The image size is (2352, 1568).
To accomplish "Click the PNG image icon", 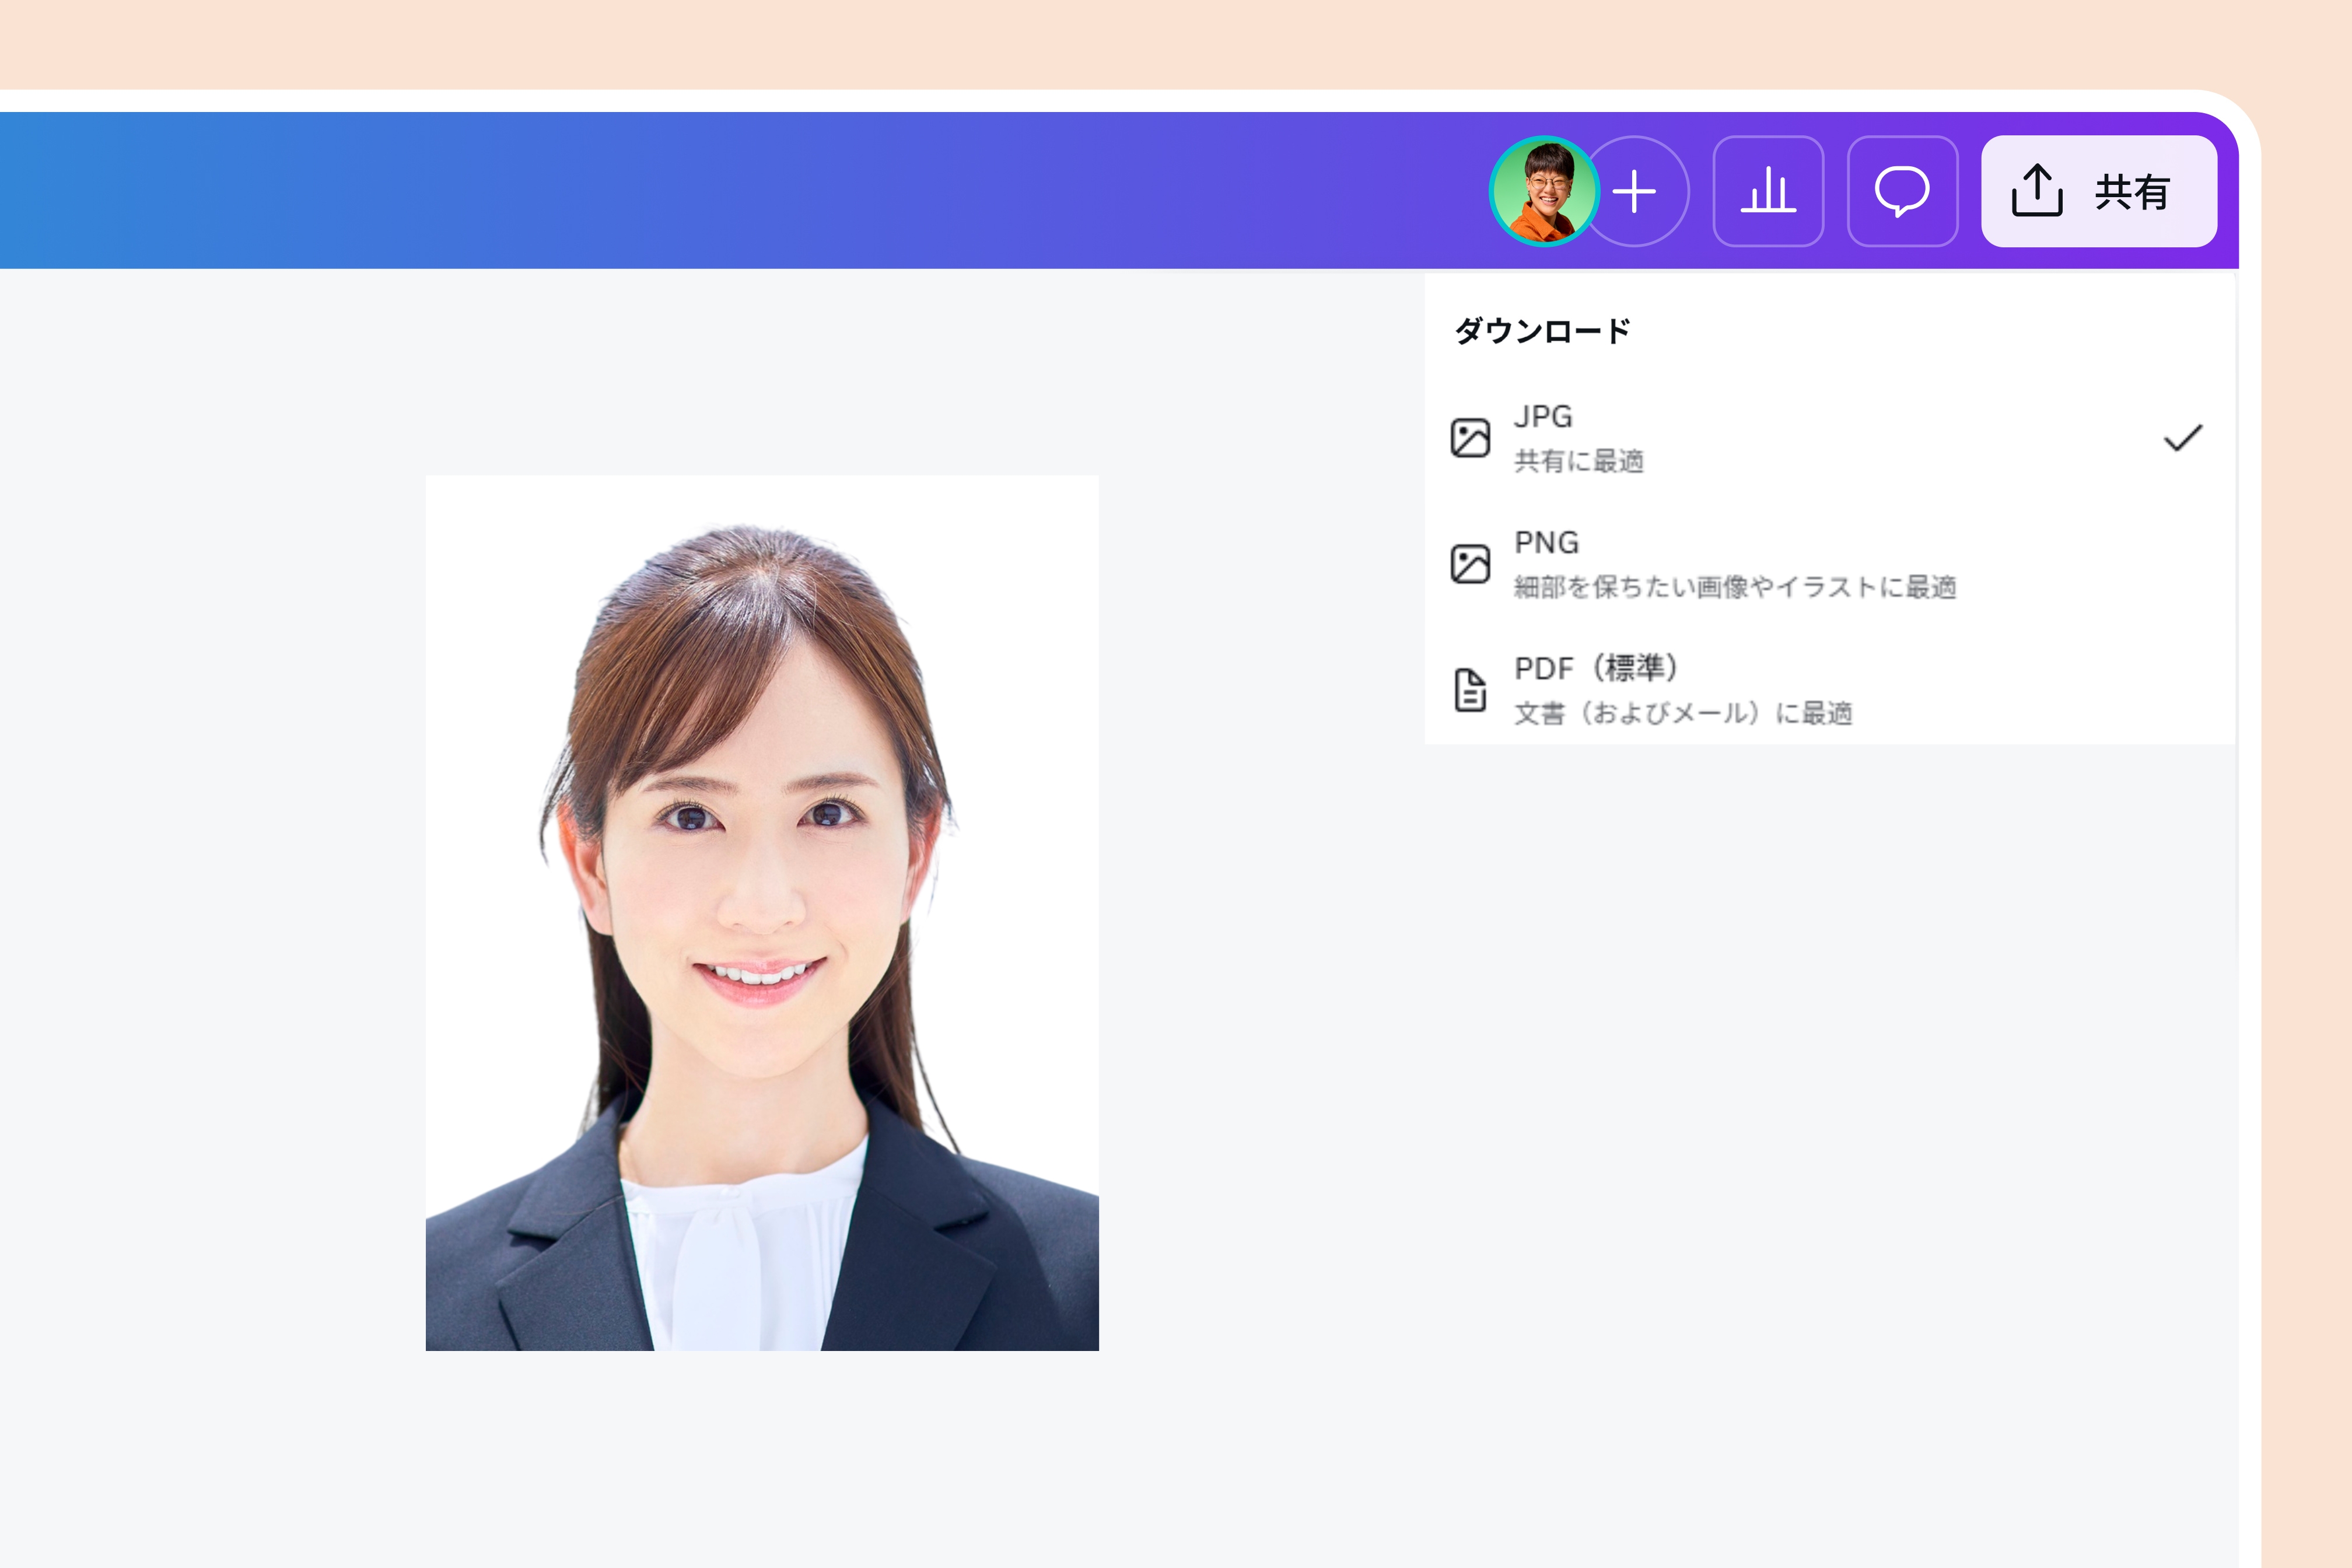I will point(1470,564).
